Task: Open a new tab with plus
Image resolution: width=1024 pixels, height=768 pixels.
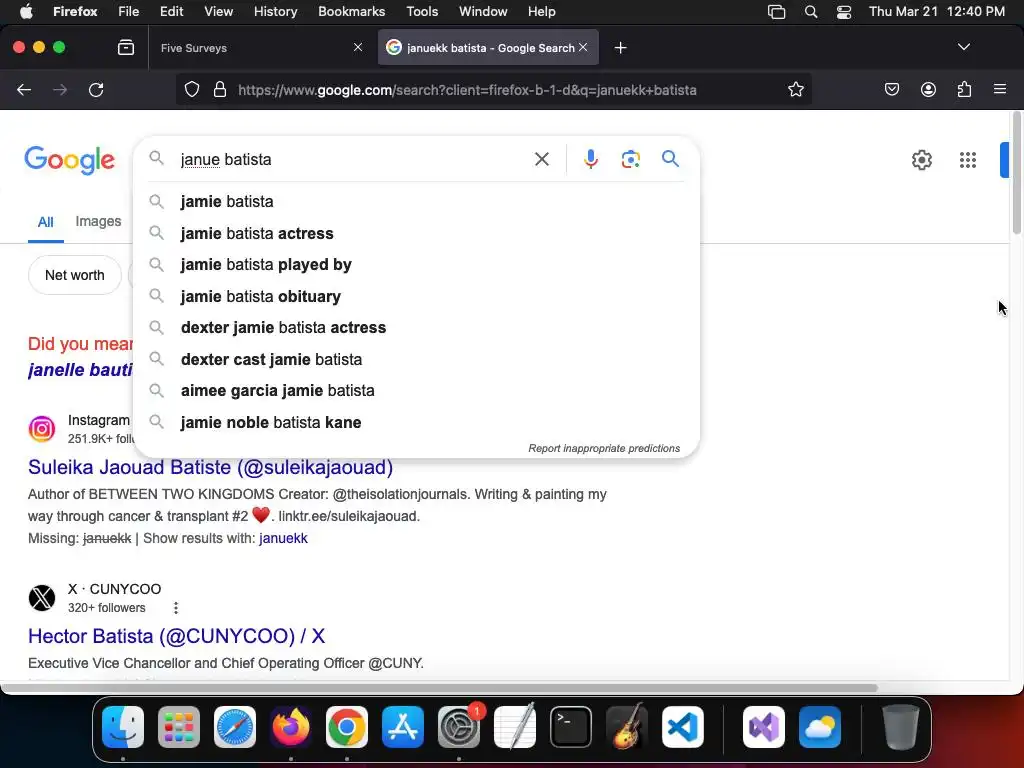Action: click(x=620, y=48)
